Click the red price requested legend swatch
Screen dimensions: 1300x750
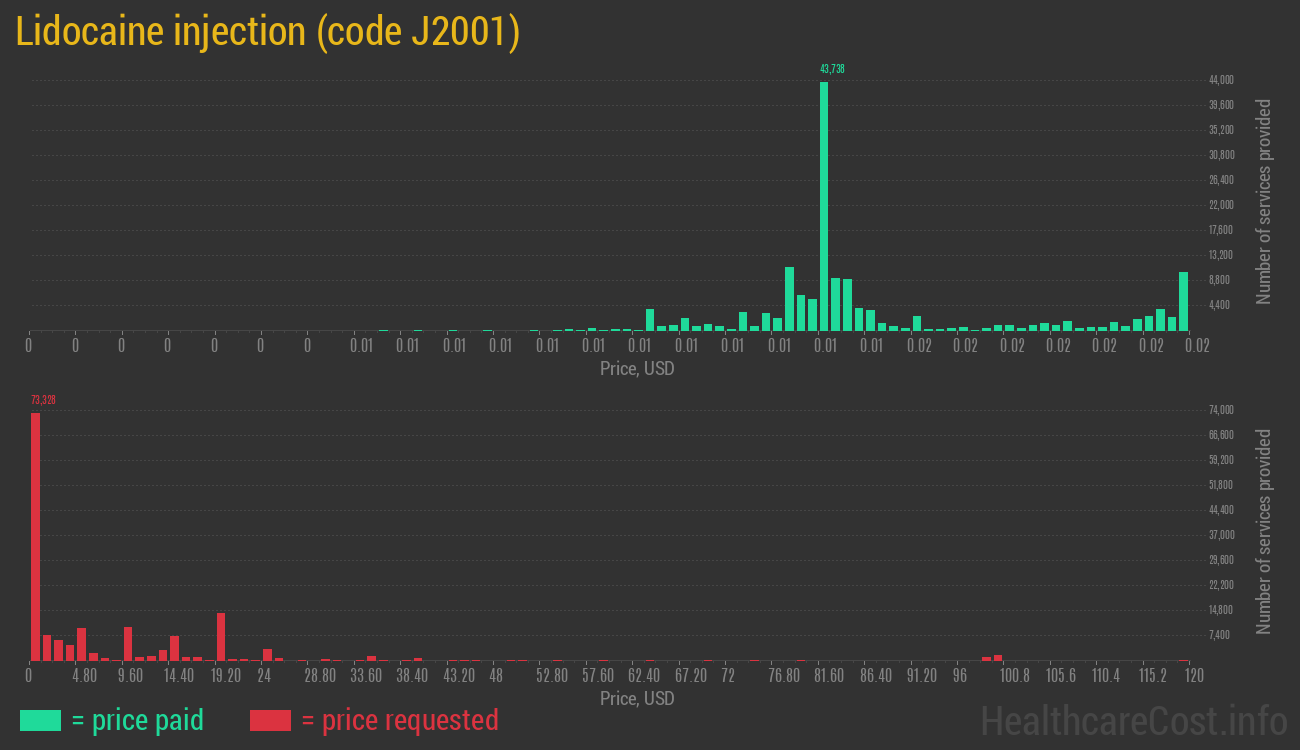[x=270, y=720]
